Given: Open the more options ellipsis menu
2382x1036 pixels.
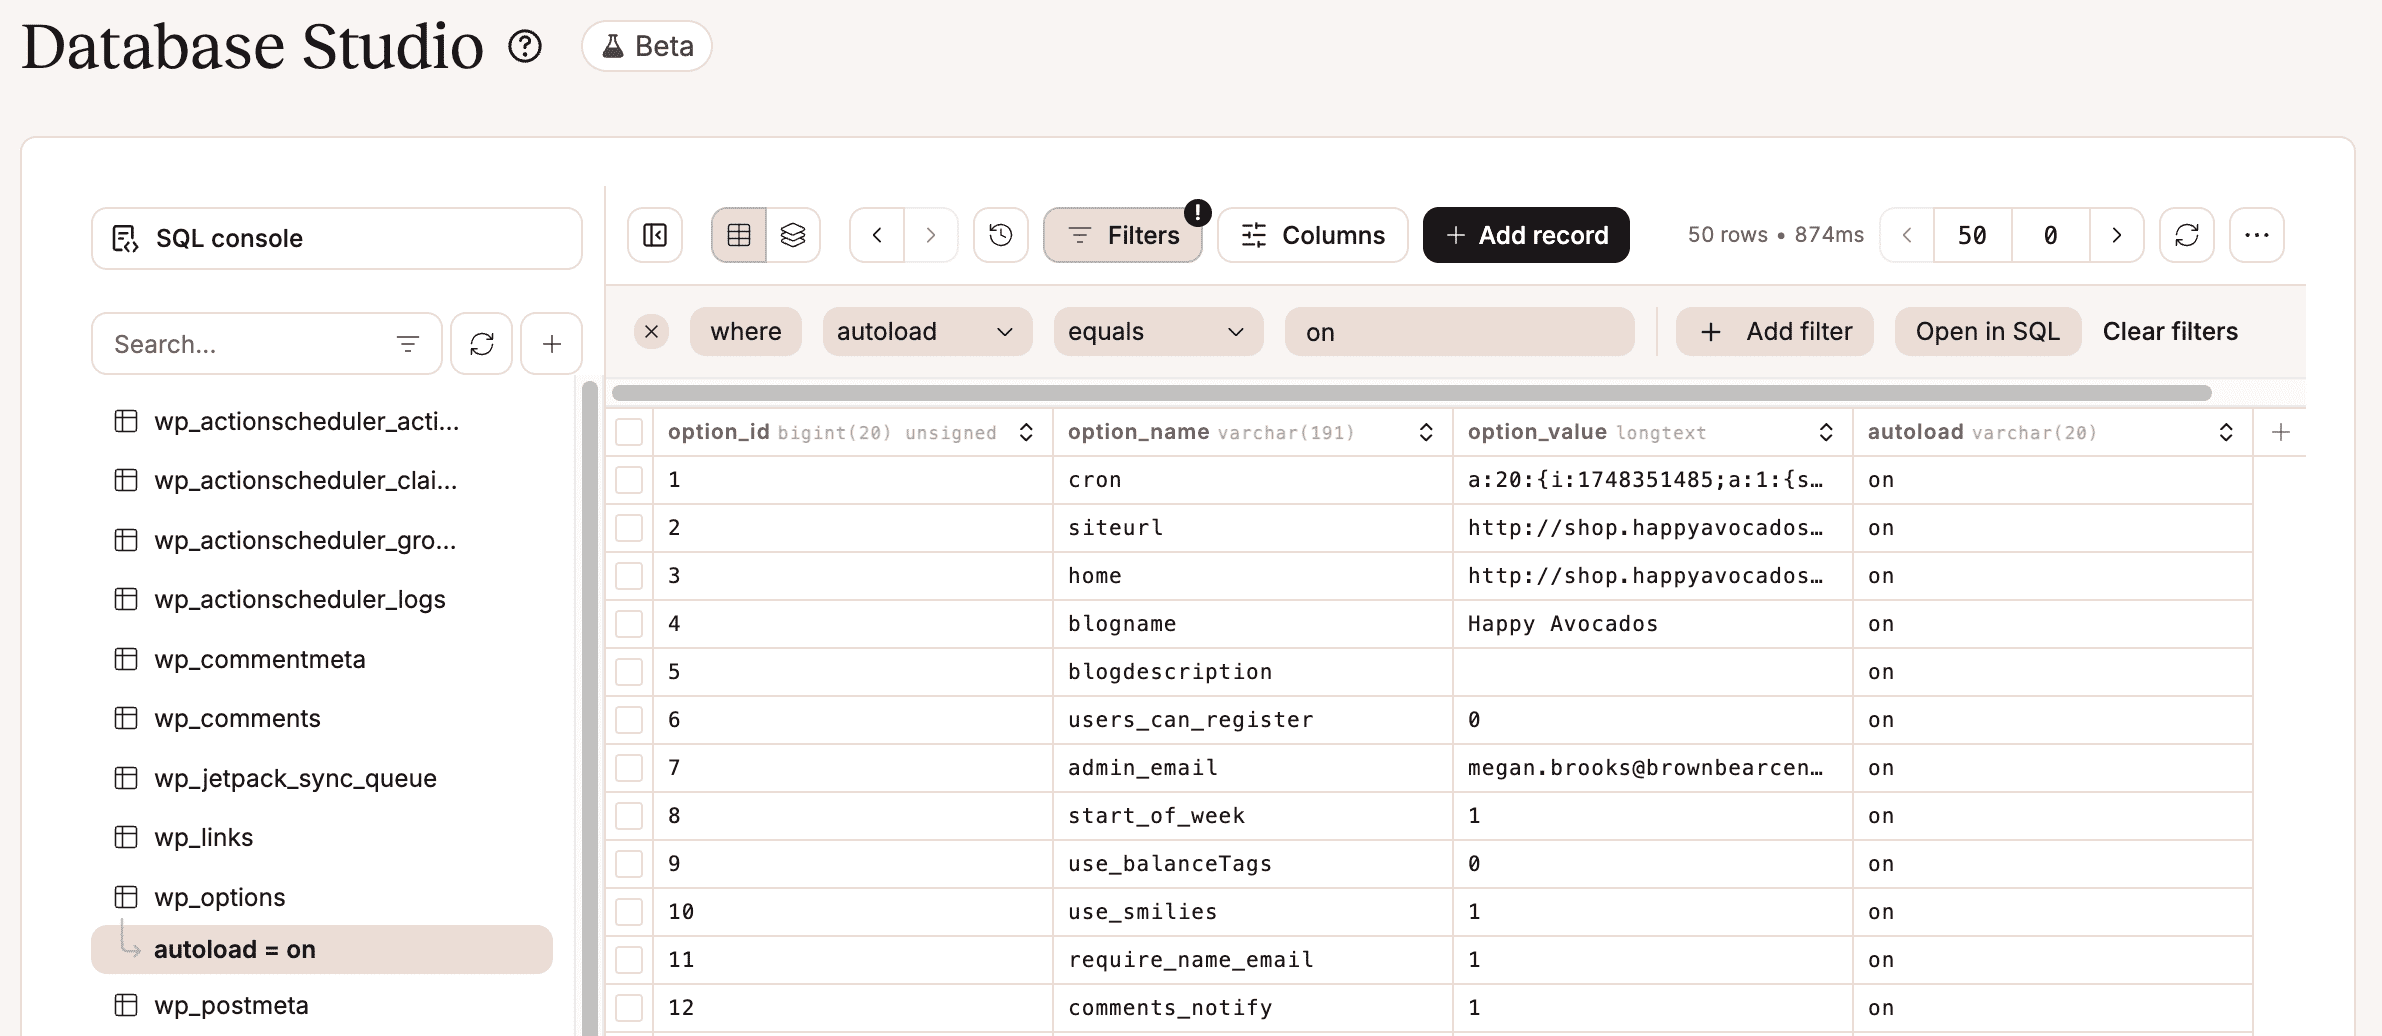Looking at the screenshot, I should [x=2257, y=235].
